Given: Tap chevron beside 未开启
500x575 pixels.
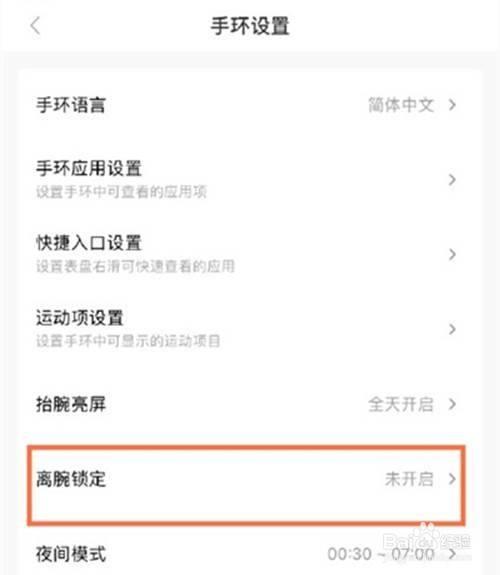Looking at the screenshot, I should [452, 479].
